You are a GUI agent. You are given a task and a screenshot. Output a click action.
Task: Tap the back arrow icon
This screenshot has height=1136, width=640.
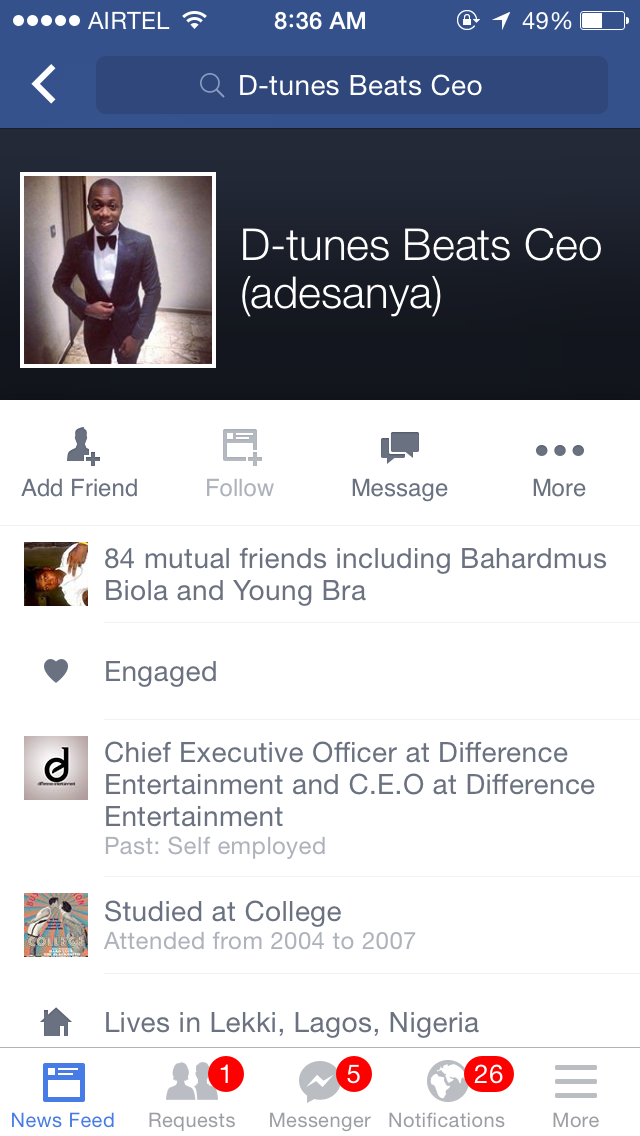coord(44,85)
